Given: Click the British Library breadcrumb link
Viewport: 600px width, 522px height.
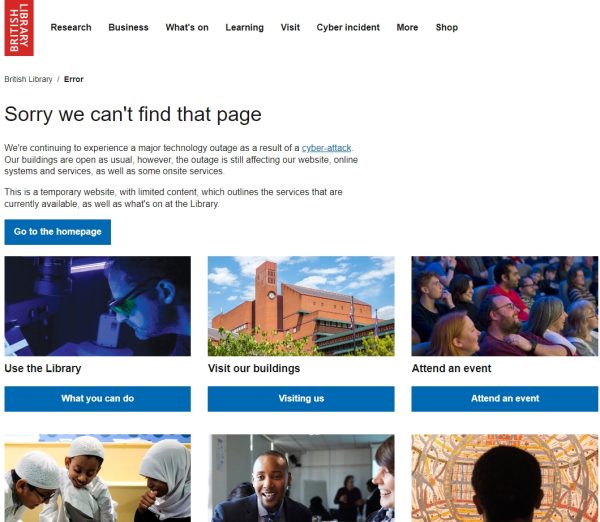Looking at the screenshot, I should pyautogui.click(x=28, y=79).
